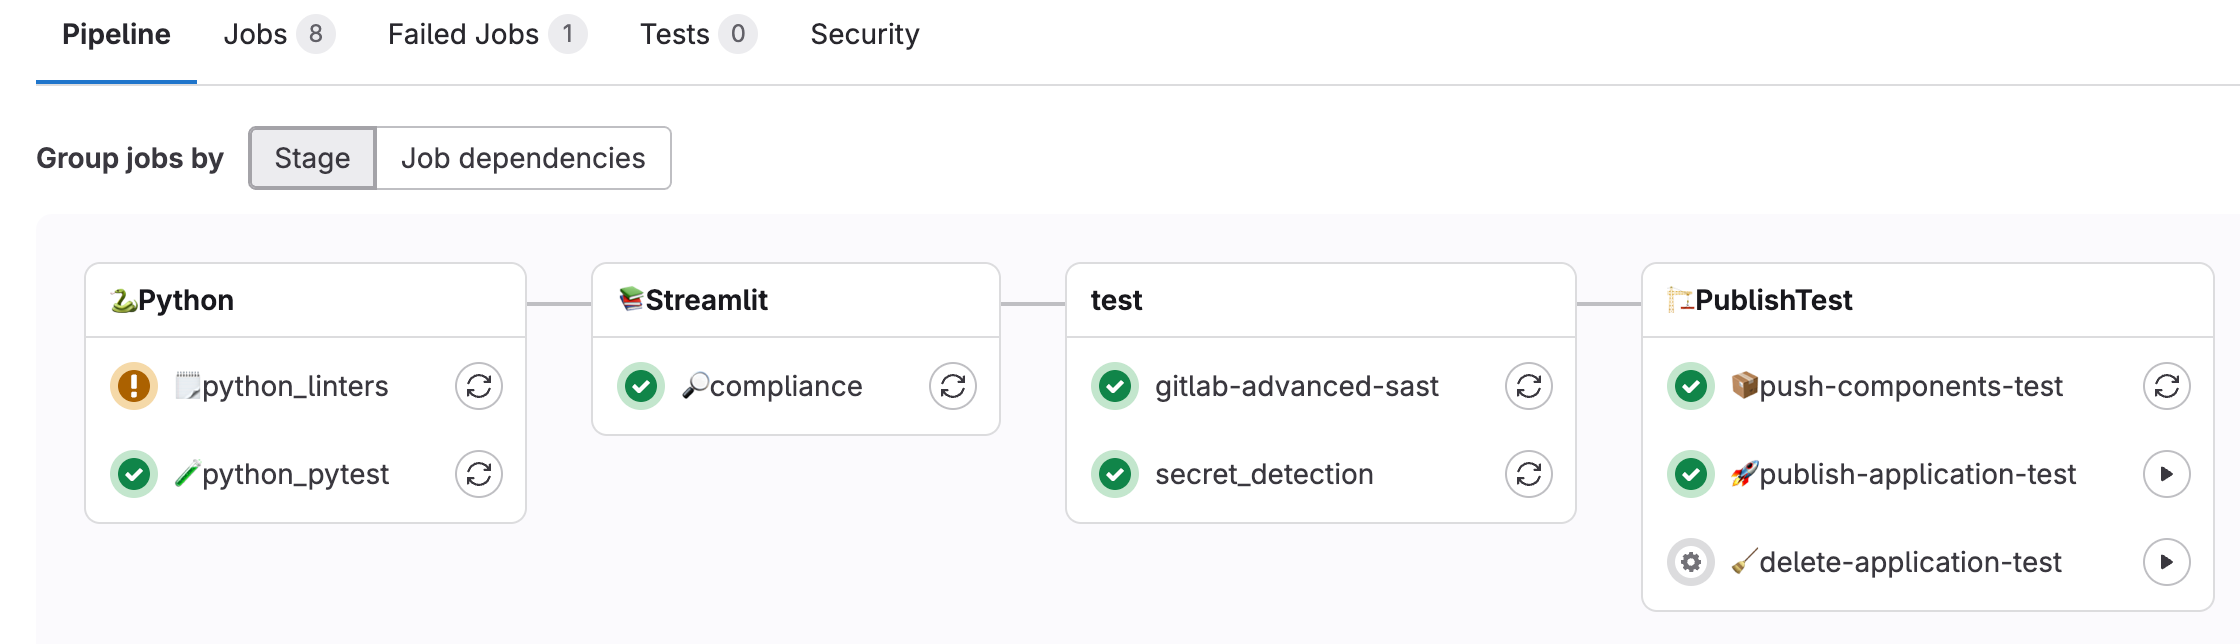Image resolution: width=2240 pixels, height=644 pixels.
Task: Open the secret_detection job details
Action: pyautogui.click(x=1264, y=474)
